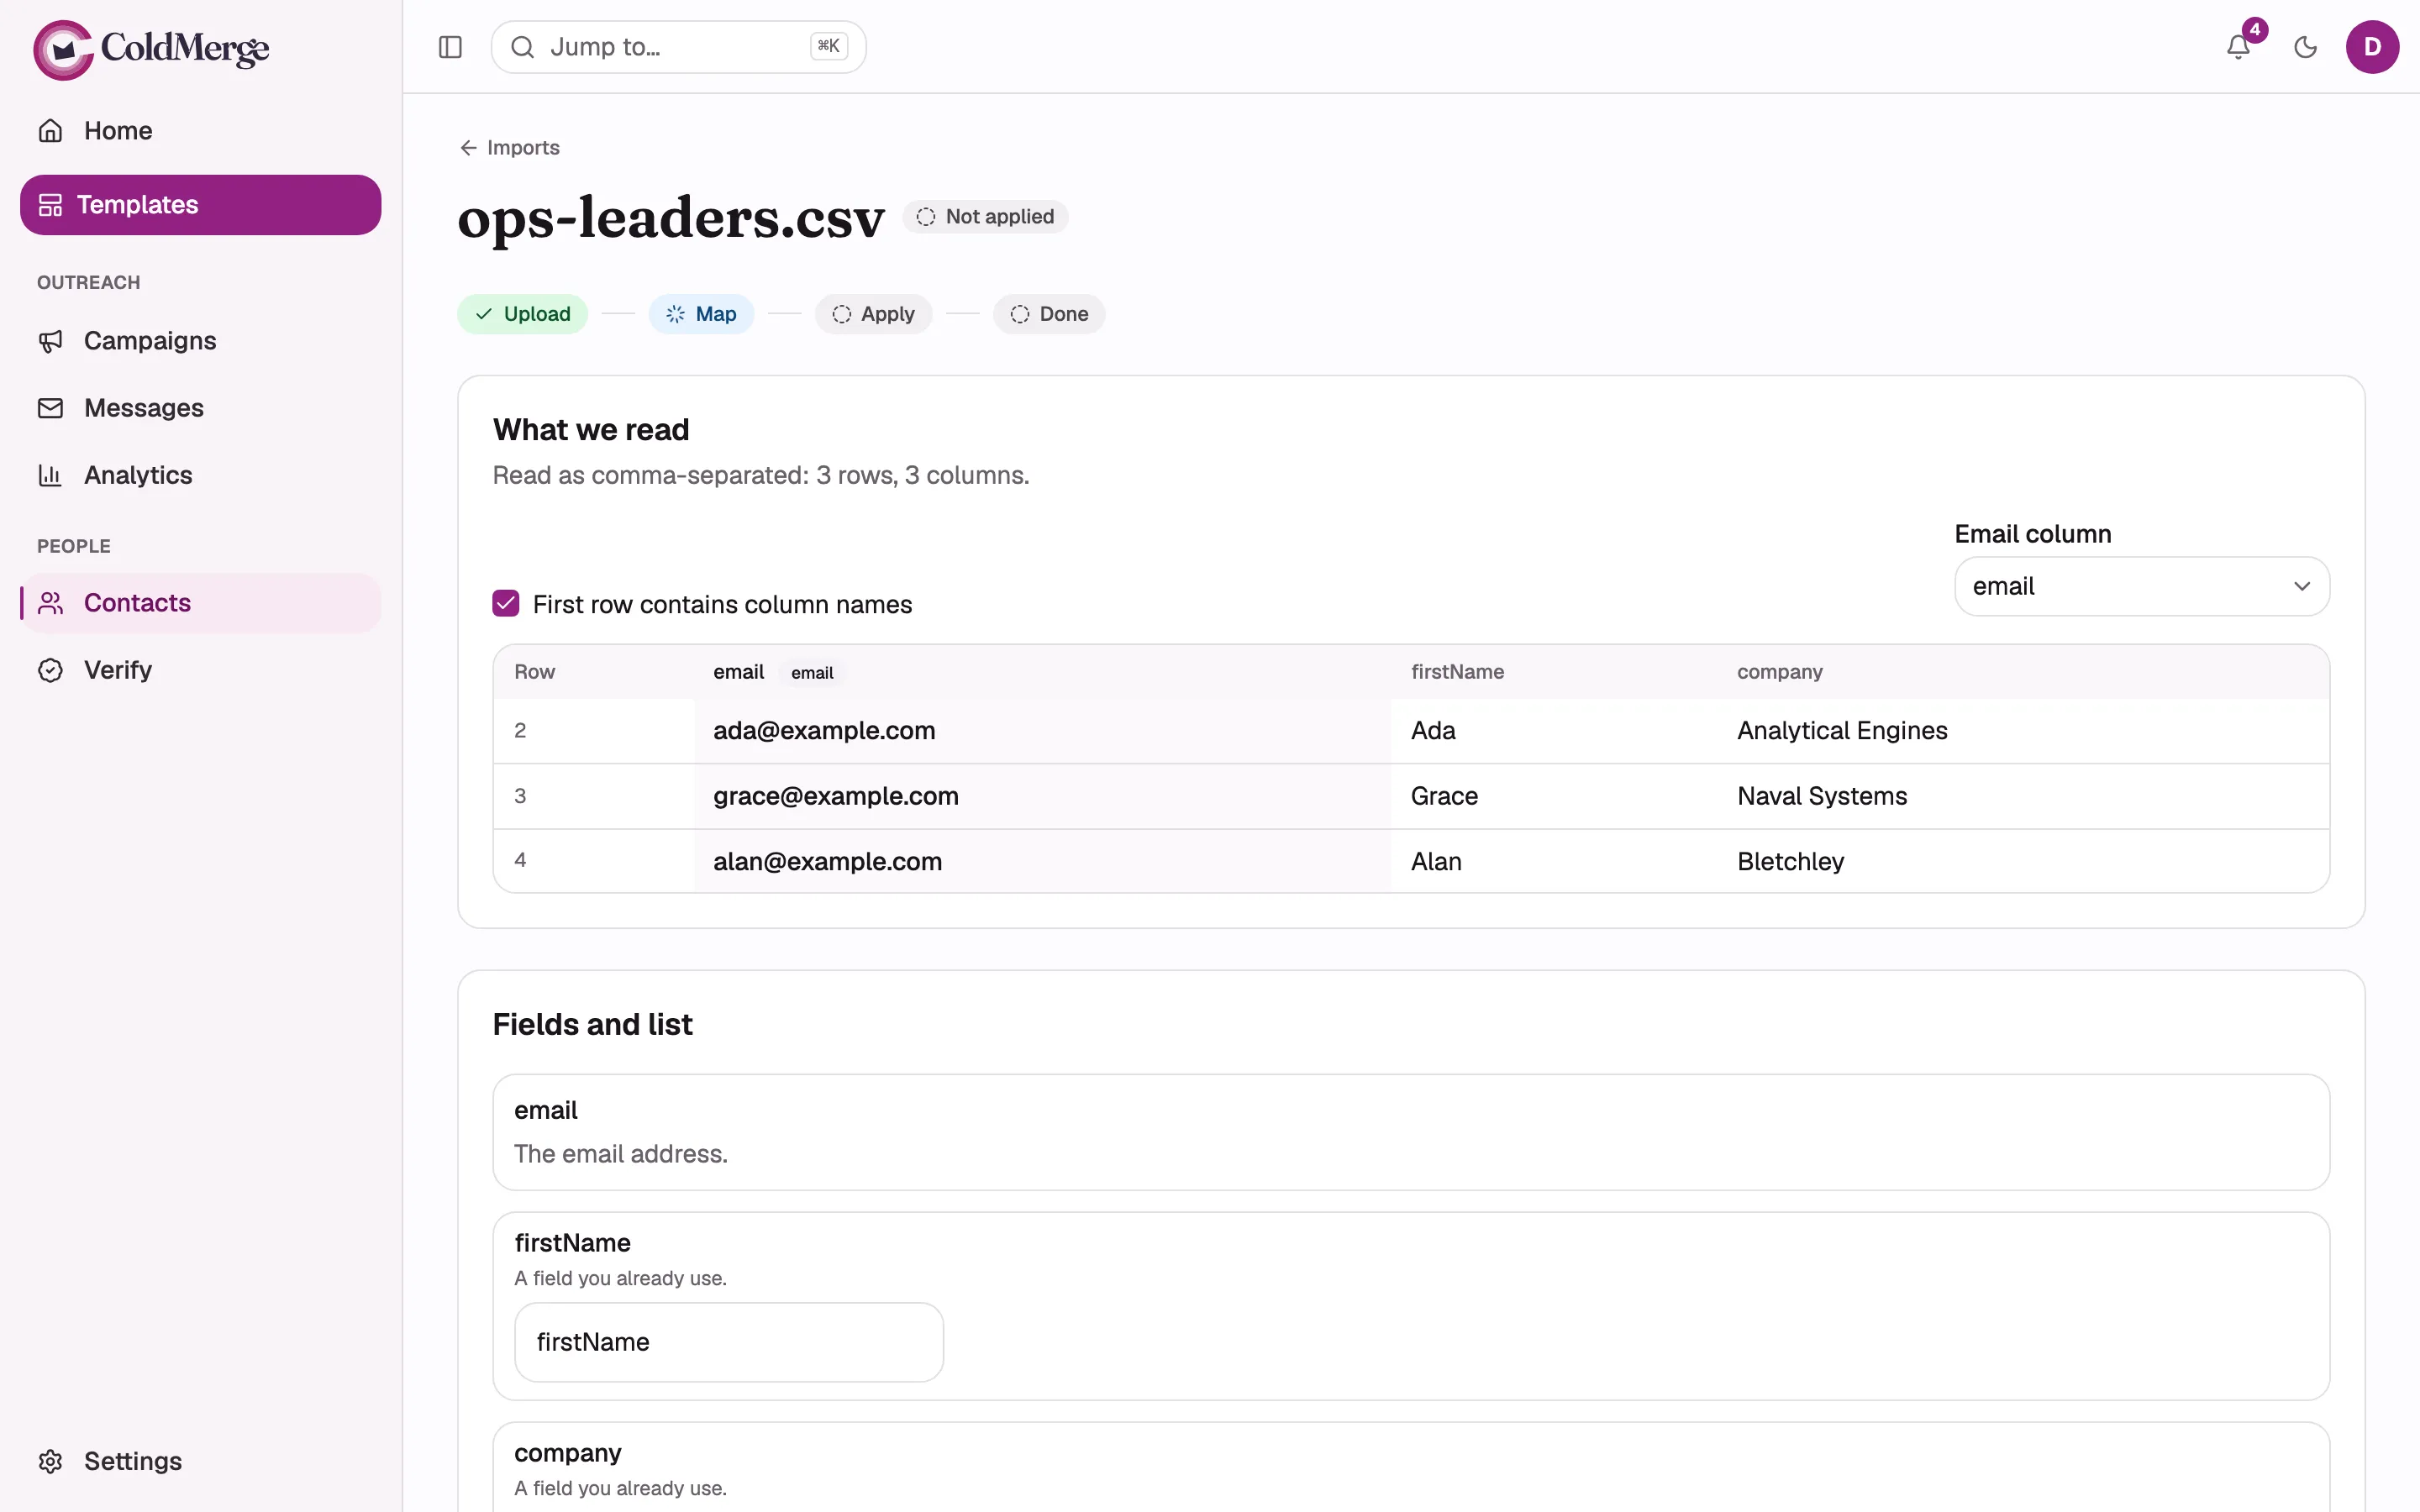
Task: Open the Email column dropdown
Action: [x=2141, y=586]
